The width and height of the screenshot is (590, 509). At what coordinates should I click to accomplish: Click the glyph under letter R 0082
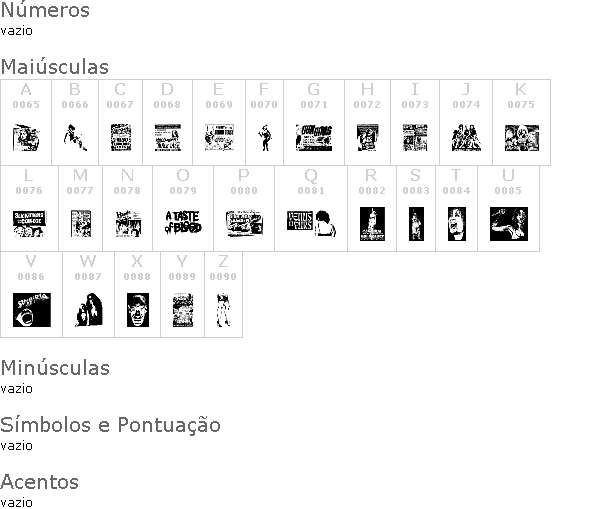[x=372, y=224]
